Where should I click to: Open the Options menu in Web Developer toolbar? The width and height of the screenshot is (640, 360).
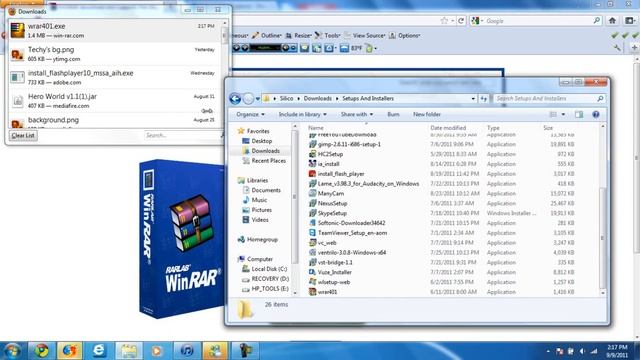point(404,36)
